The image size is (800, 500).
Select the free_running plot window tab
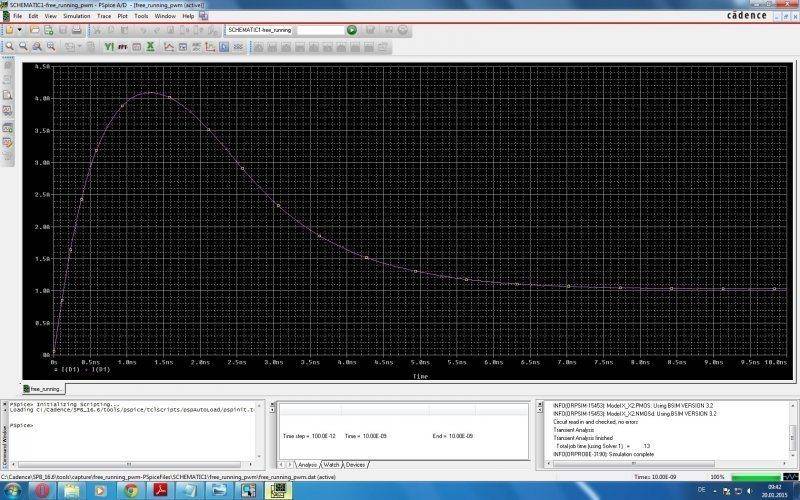pos(45,388)
